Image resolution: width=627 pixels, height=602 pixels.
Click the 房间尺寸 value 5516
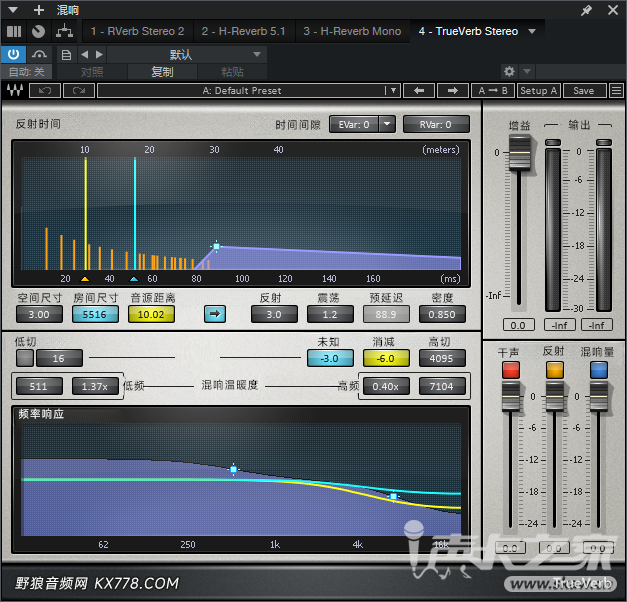tap(95, 314)
